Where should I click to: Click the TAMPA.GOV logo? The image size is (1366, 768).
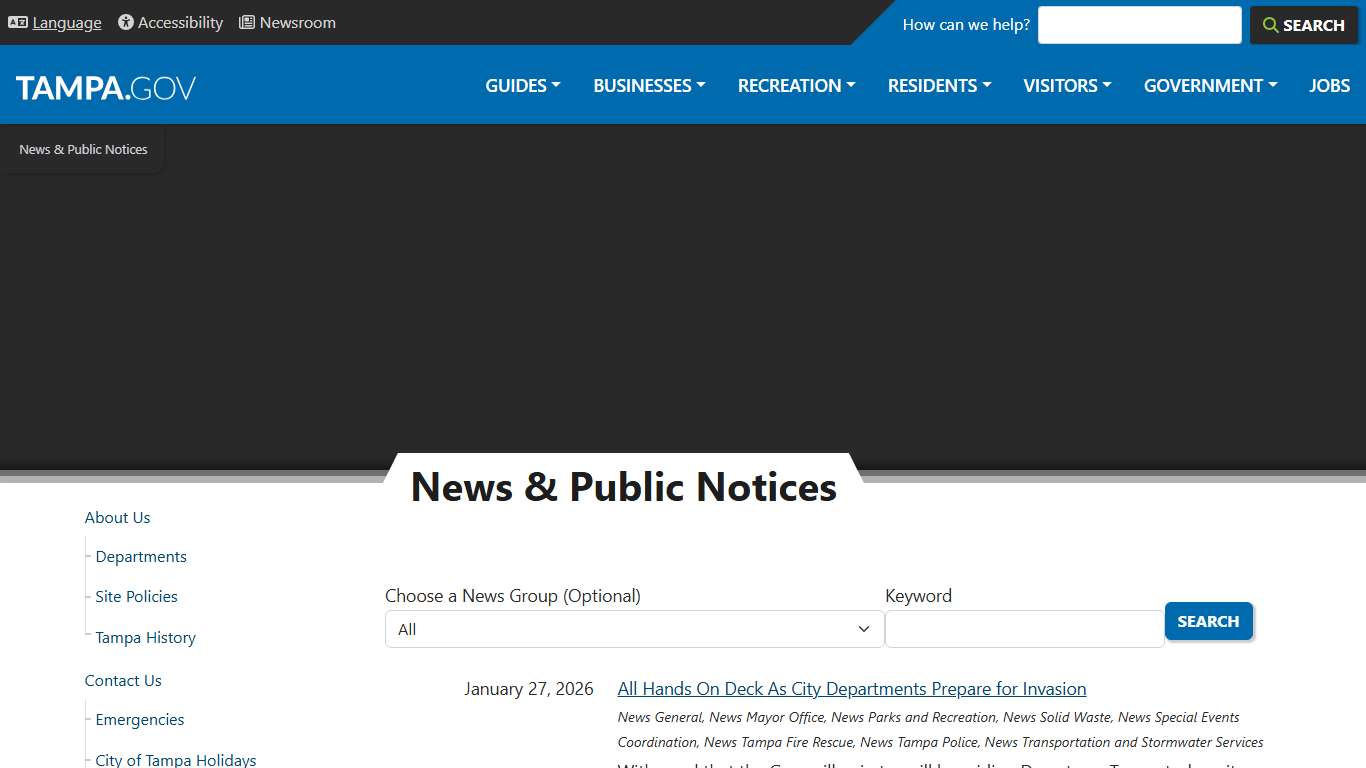105,86
